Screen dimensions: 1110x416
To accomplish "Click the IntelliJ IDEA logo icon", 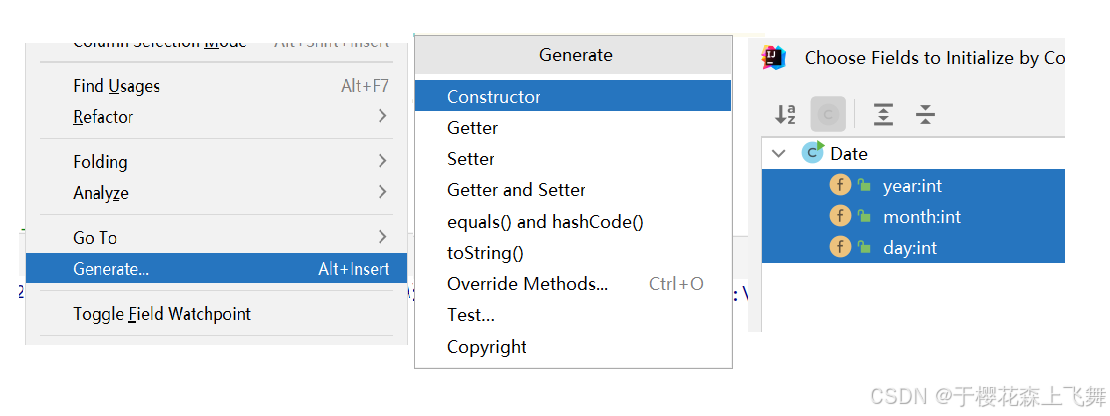I will tap(774, 58).
